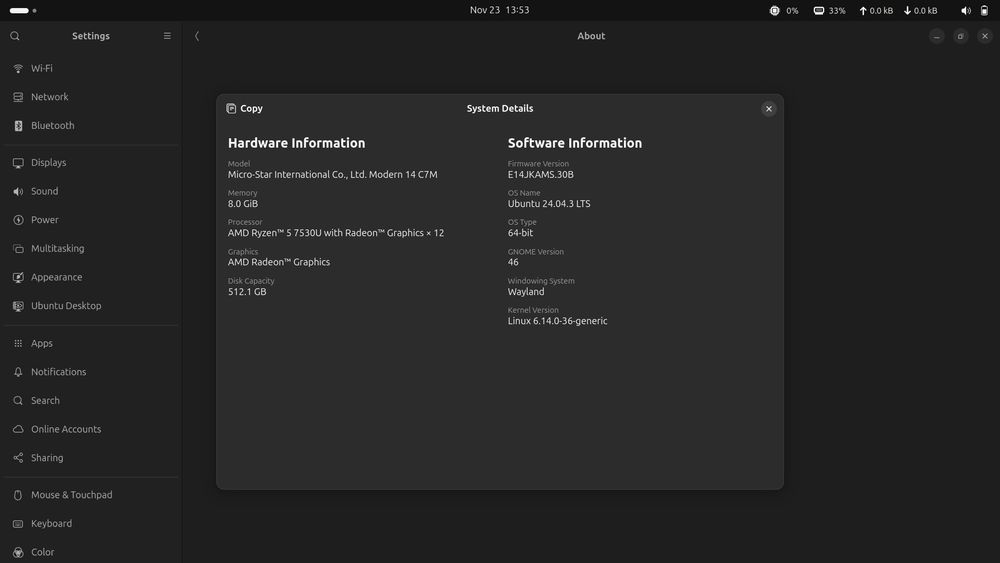Select Mouse & Touchpad in the sidebar
The image size is (1000, 563).
pos(91,495)
